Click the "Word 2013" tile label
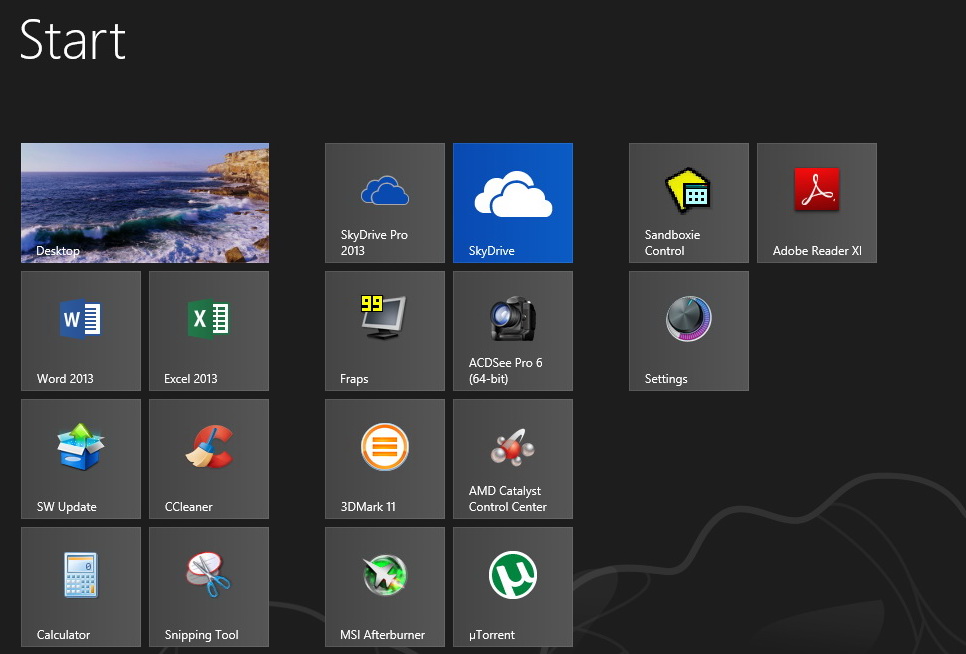This screenshot has width=966, height=654. [65, 379]
